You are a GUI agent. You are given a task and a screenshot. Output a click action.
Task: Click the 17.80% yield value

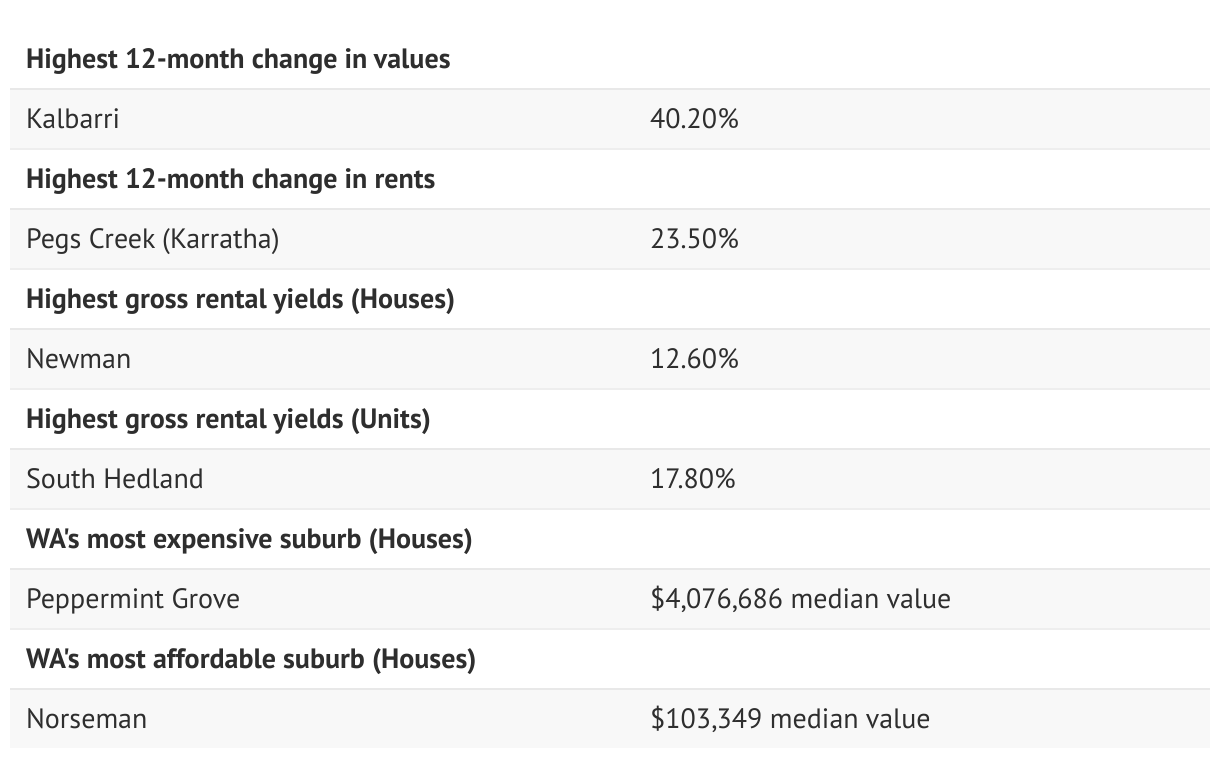693,479
